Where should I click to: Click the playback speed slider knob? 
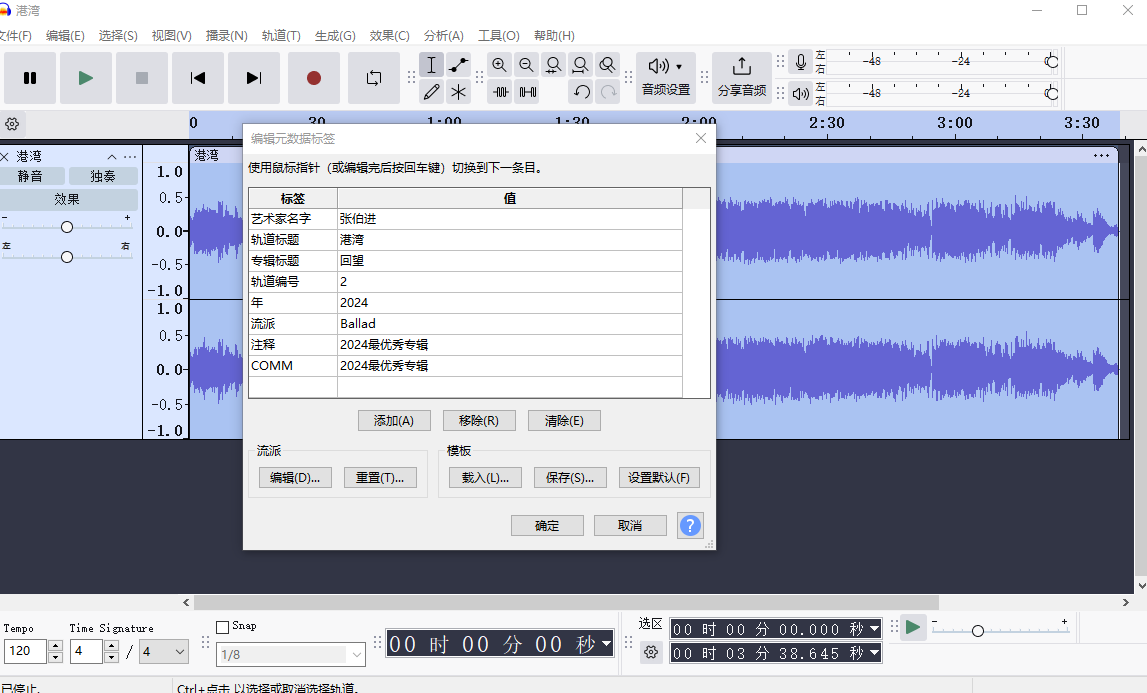click(x=978, y=631)
